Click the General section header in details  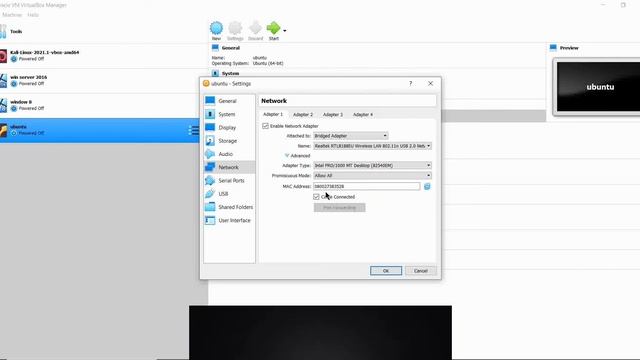tap(231, 48)
